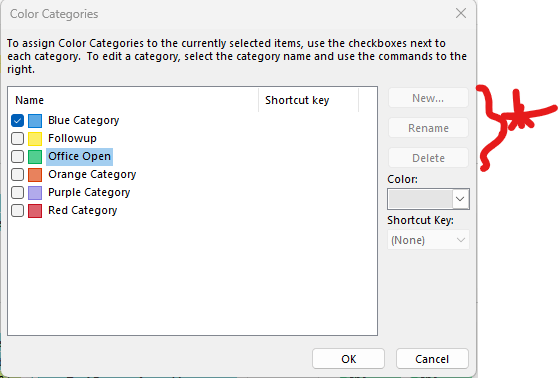Screen dimensions: 559x378
Task: Click the blue color swatch icon
Action: coord(35,121)
